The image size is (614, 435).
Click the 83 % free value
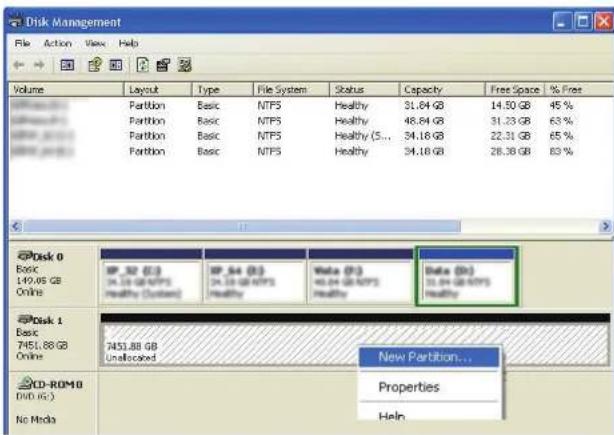click(x=561, y=151)
